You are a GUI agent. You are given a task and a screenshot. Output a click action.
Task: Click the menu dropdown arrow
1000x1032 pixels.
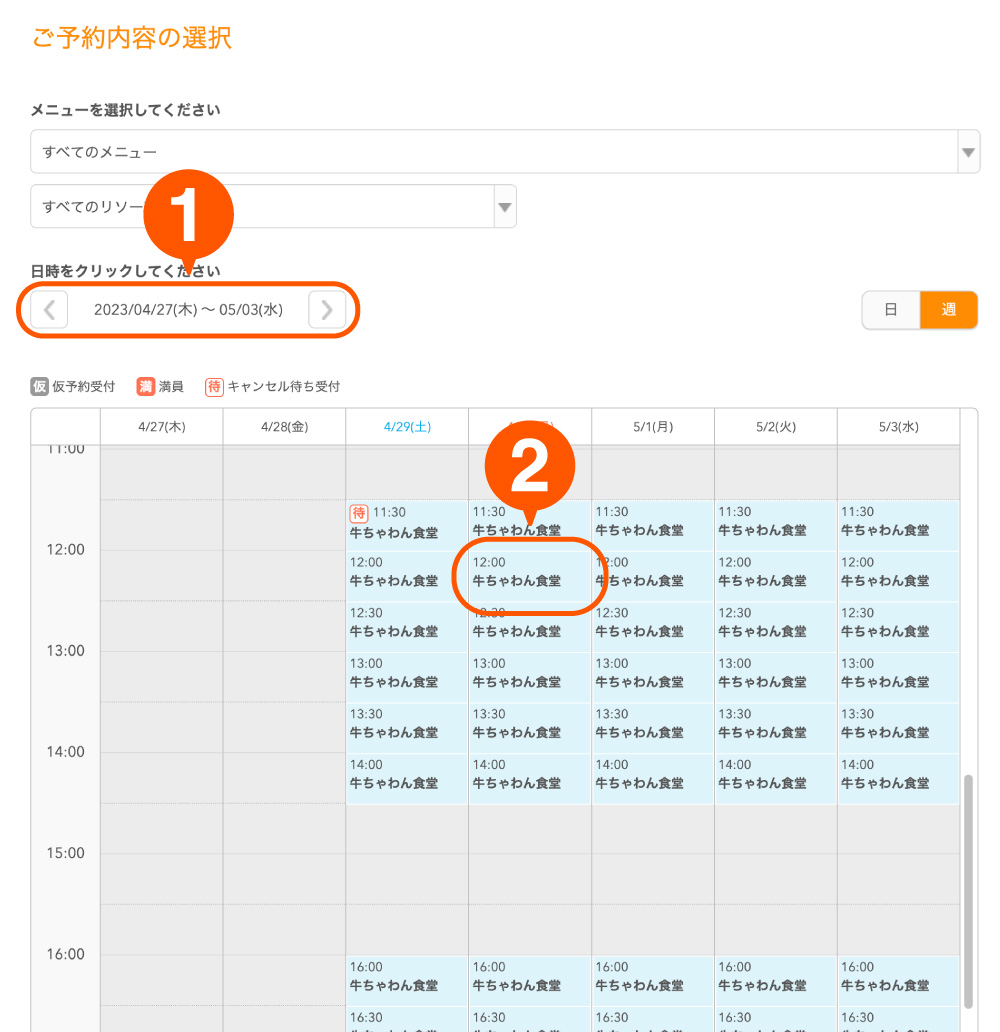[x=968, y=153]
